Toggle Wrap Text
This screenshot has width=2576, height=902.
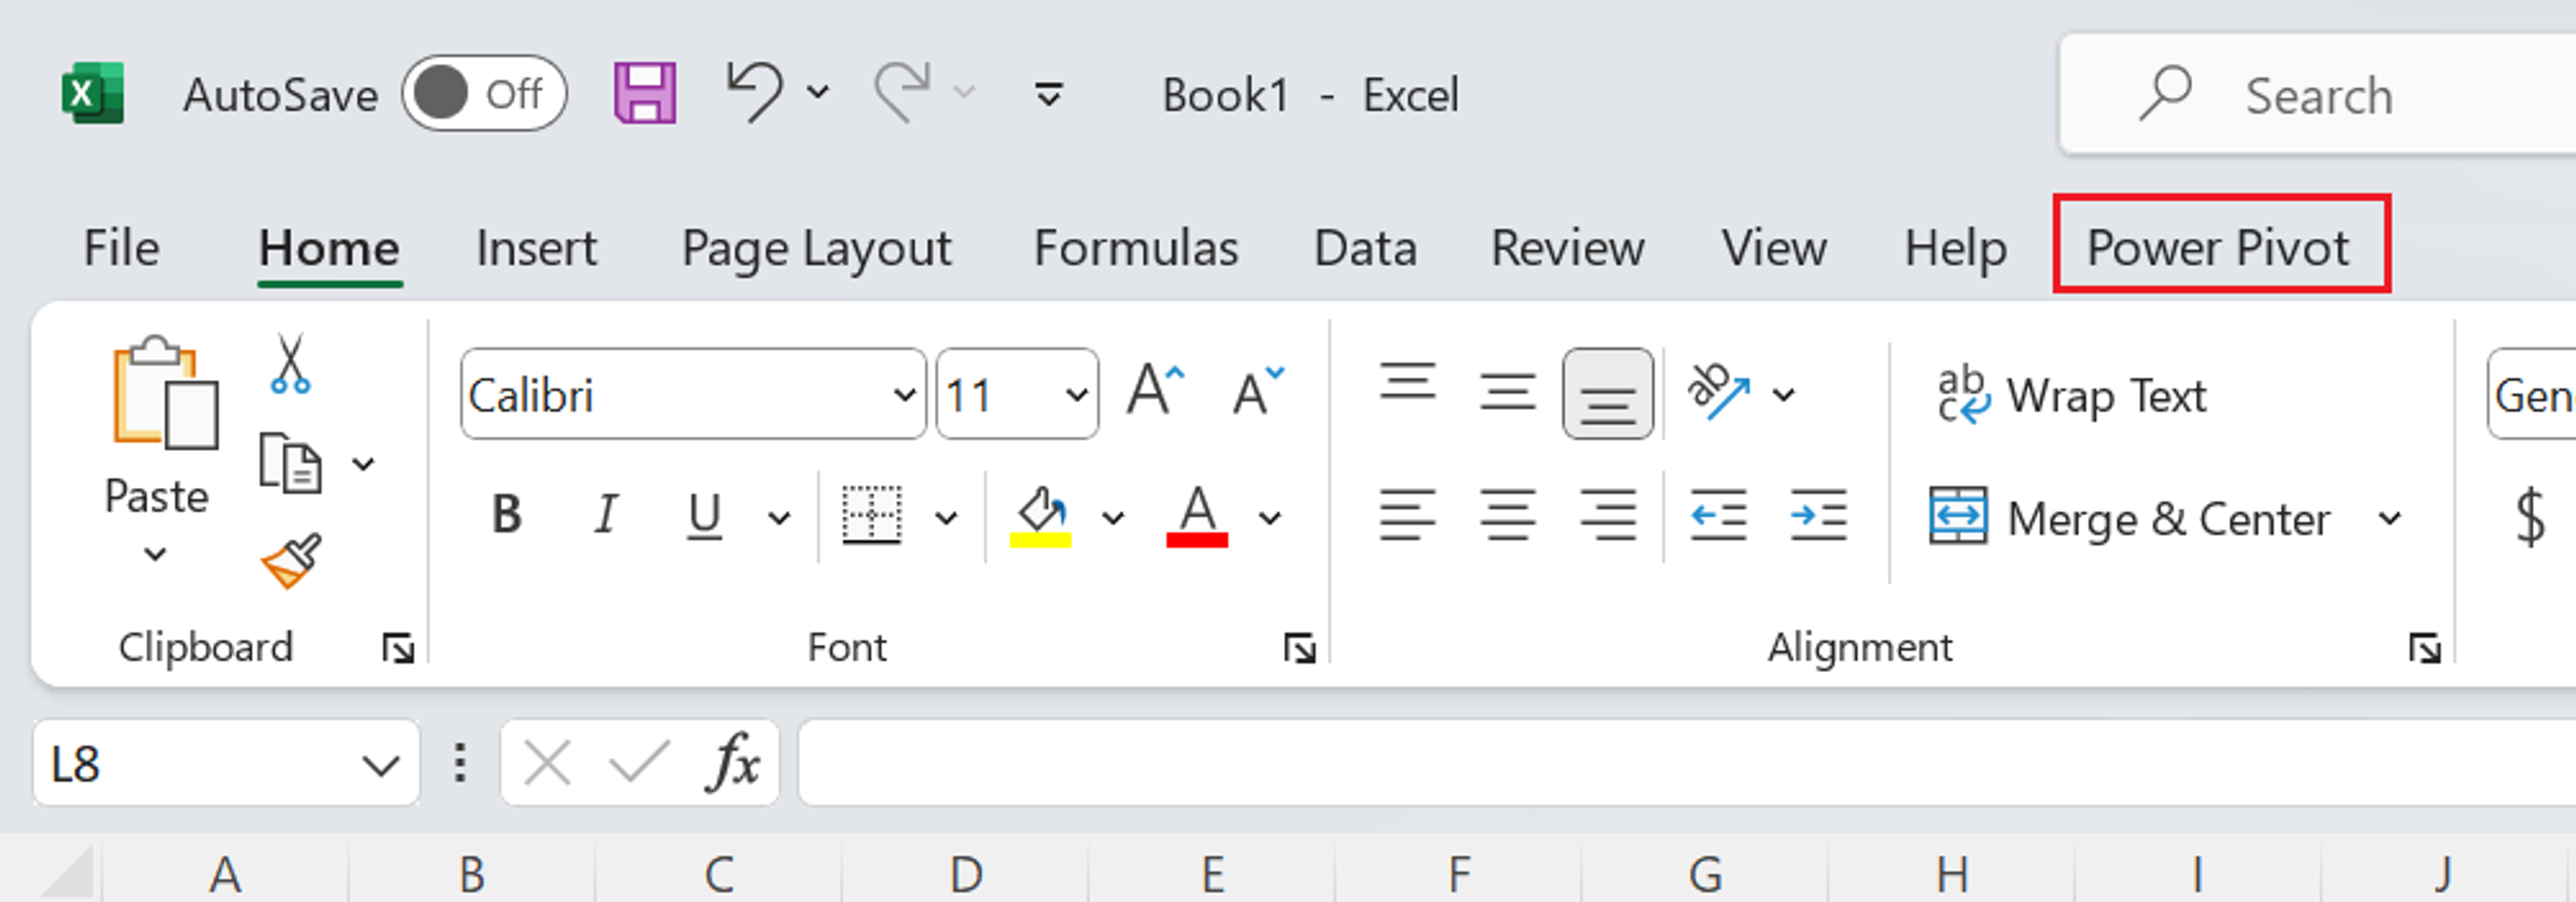(x=2071, y=395)
